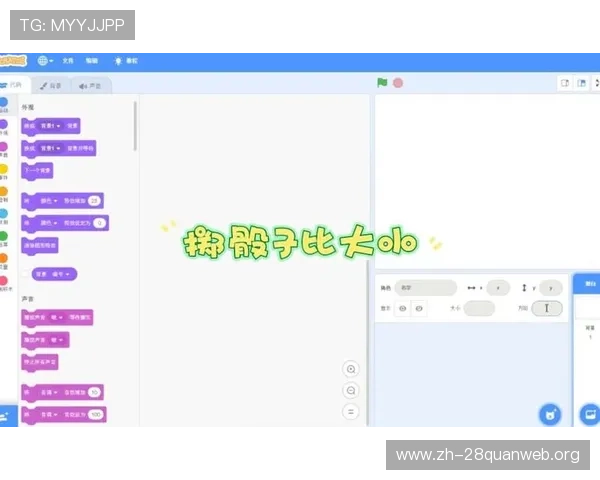Image resolution: width=600 pixels, height=480 pixels.
Task: Reset workspace zoom with equals button
Action: (351, 412)
